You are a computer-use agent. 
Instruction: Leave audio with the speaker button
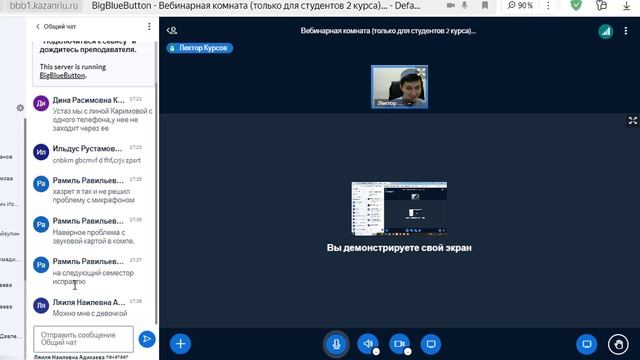[367, 344]
